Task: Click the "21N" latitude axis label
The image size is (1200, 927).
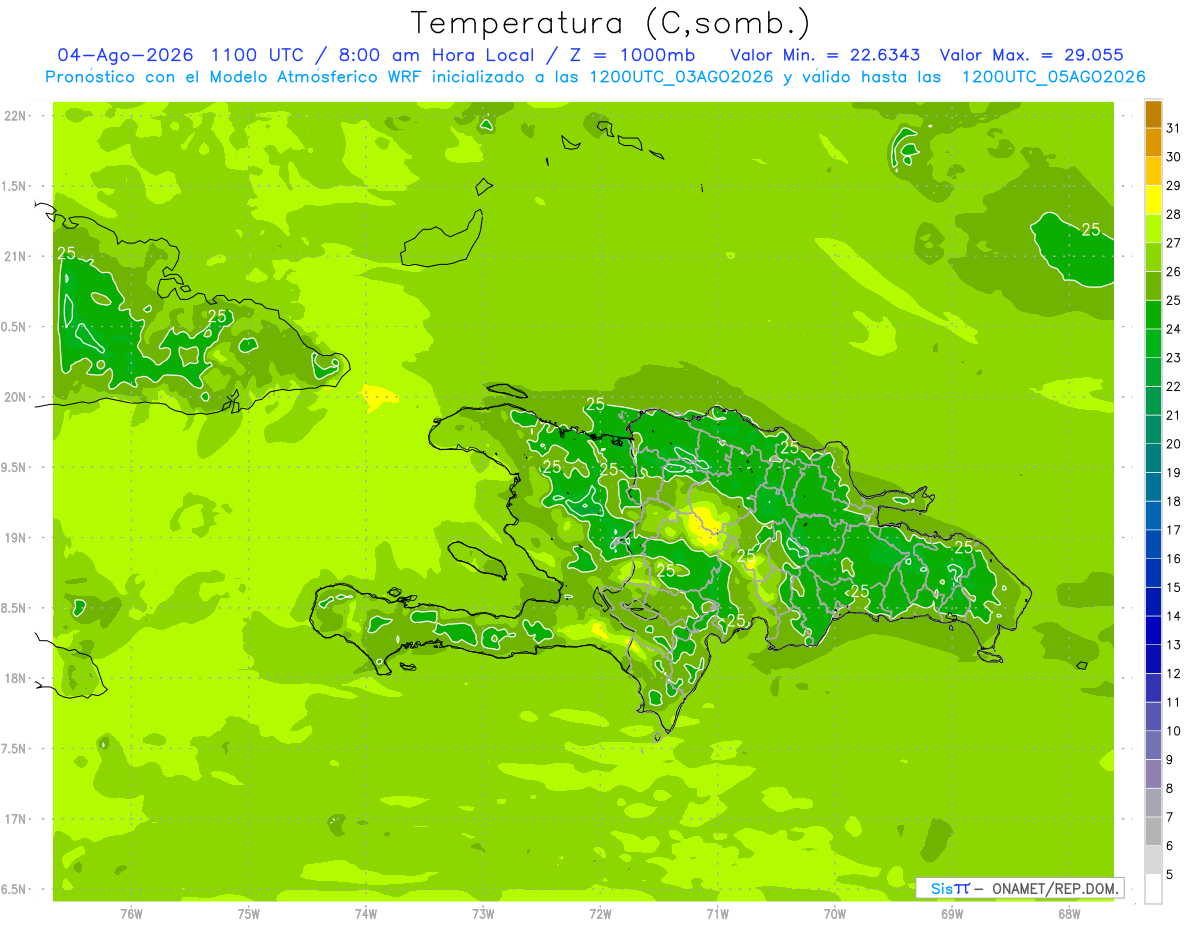Action: [x=14, y=256]
